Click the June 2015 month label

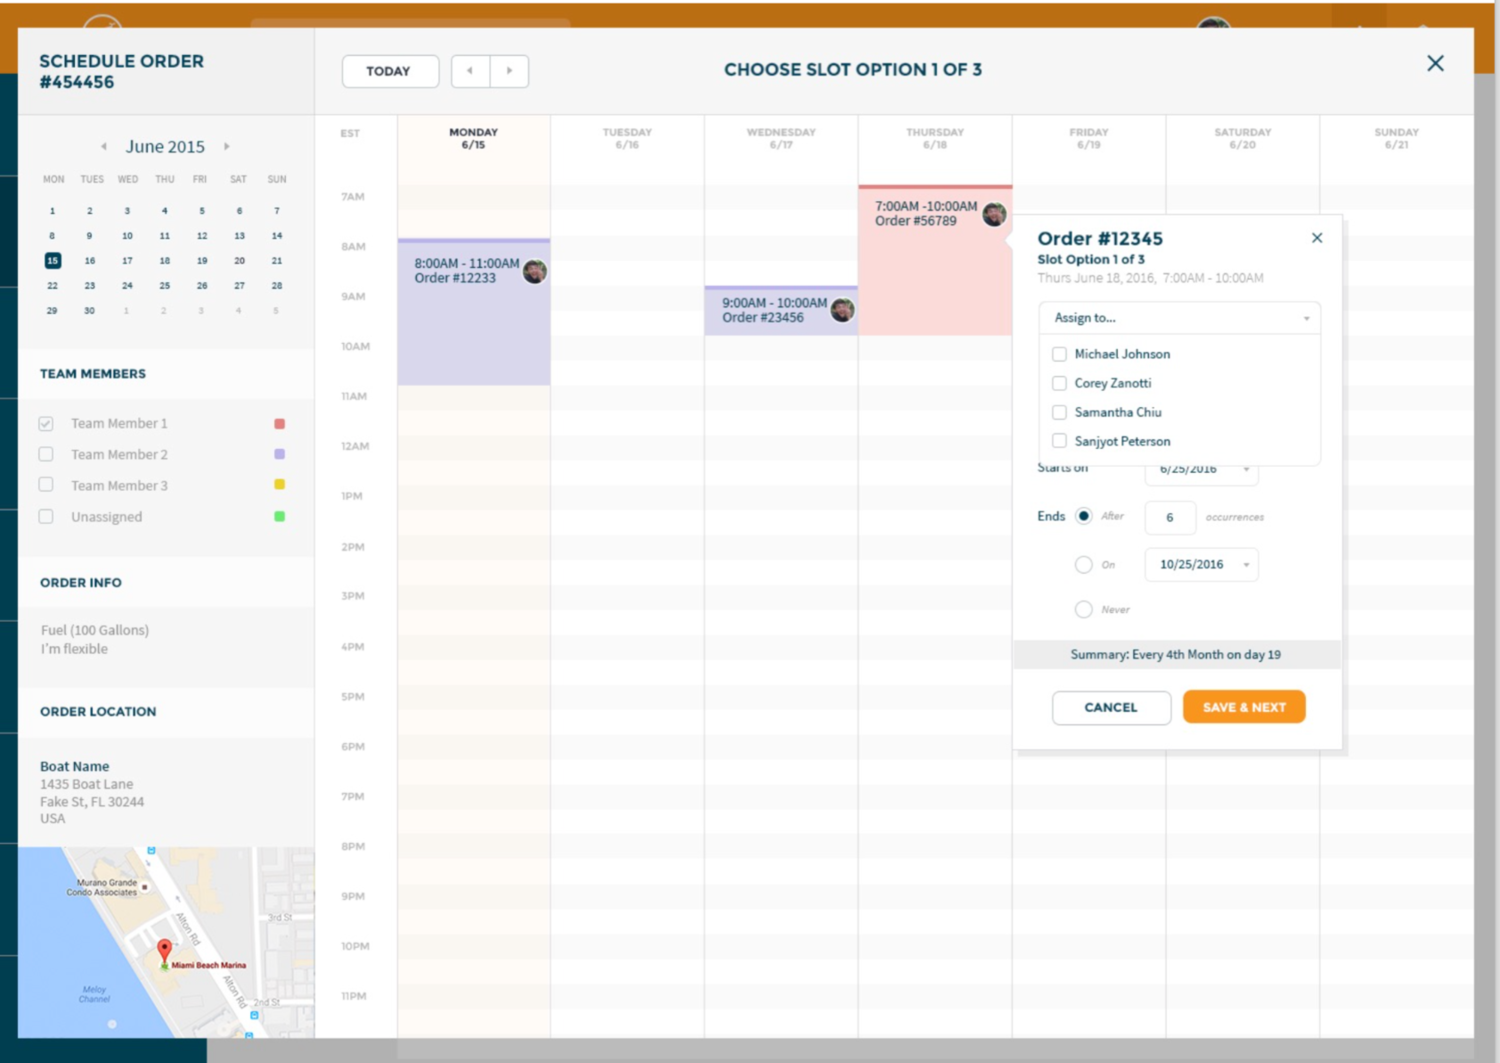[165, 147]
